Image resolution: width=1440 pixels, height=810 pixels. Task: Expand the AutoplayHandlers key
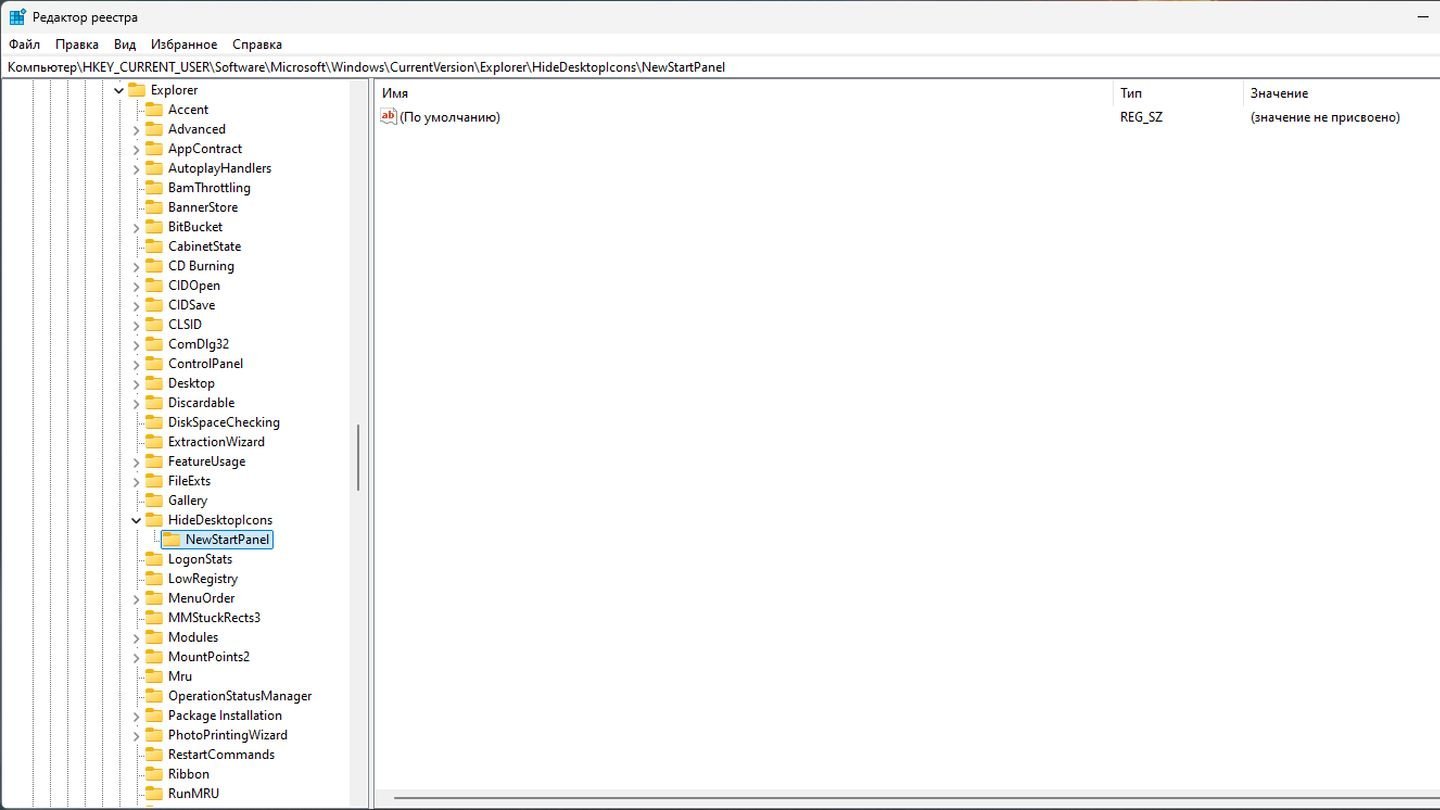[136, 169]
